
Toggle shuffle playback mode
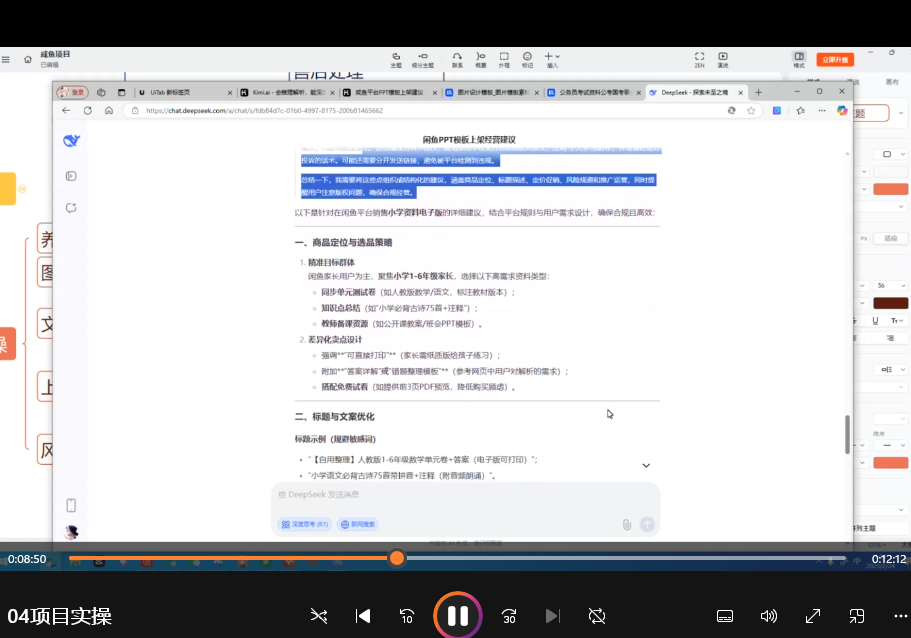coord(319,616)
